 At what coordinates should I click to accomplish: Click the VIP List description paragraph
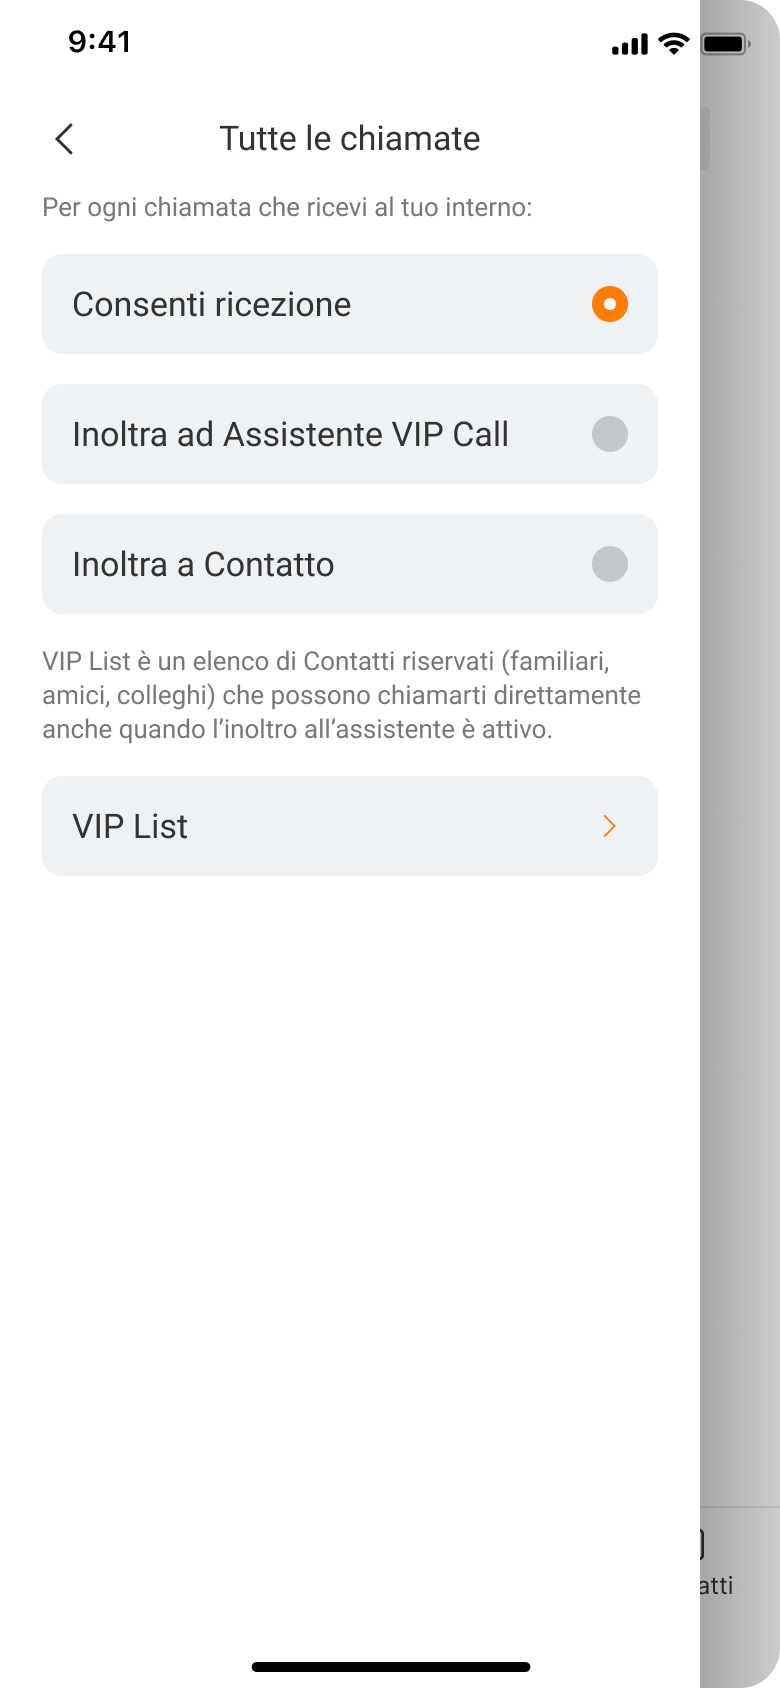point(342,695)
